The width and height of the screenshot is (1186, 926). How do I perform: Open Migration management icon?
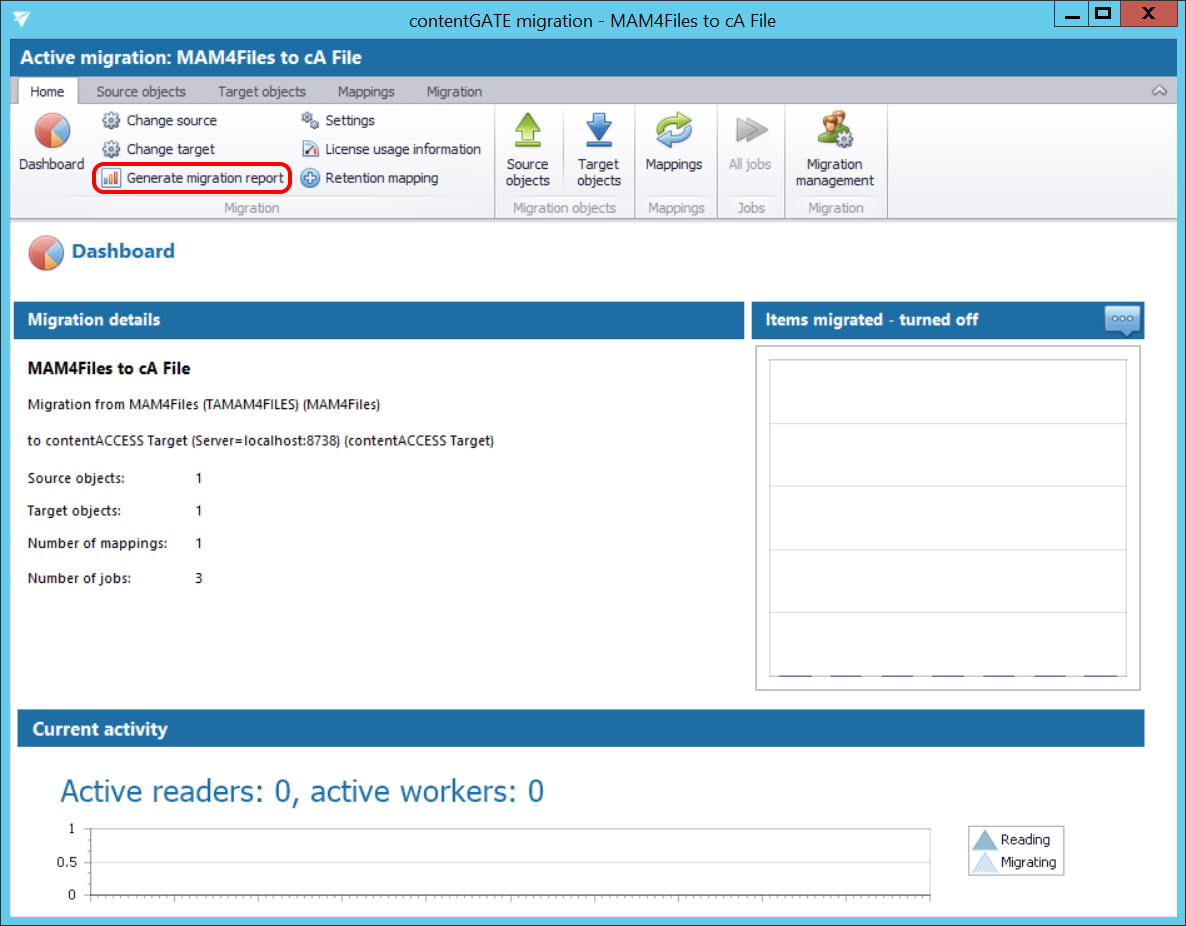[834, 132]
